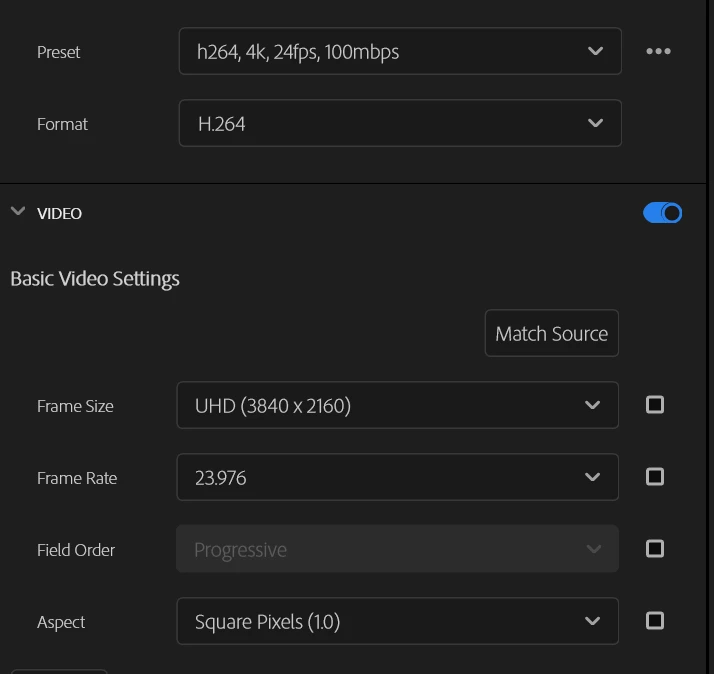Viewport: 714px width, 674px height.
Task: Click the down arrow in the Frame Rate field
Action: tap(592, 477)
